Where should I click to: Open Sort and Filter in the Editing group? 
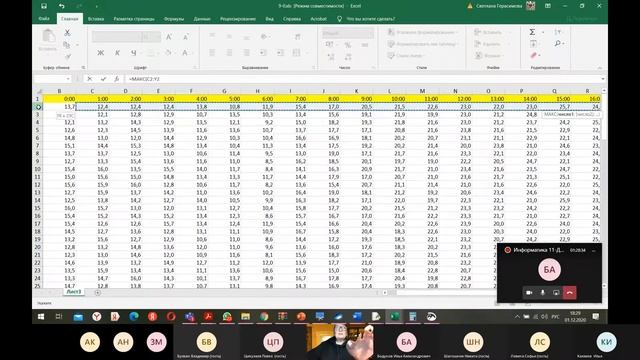(558, 32)
